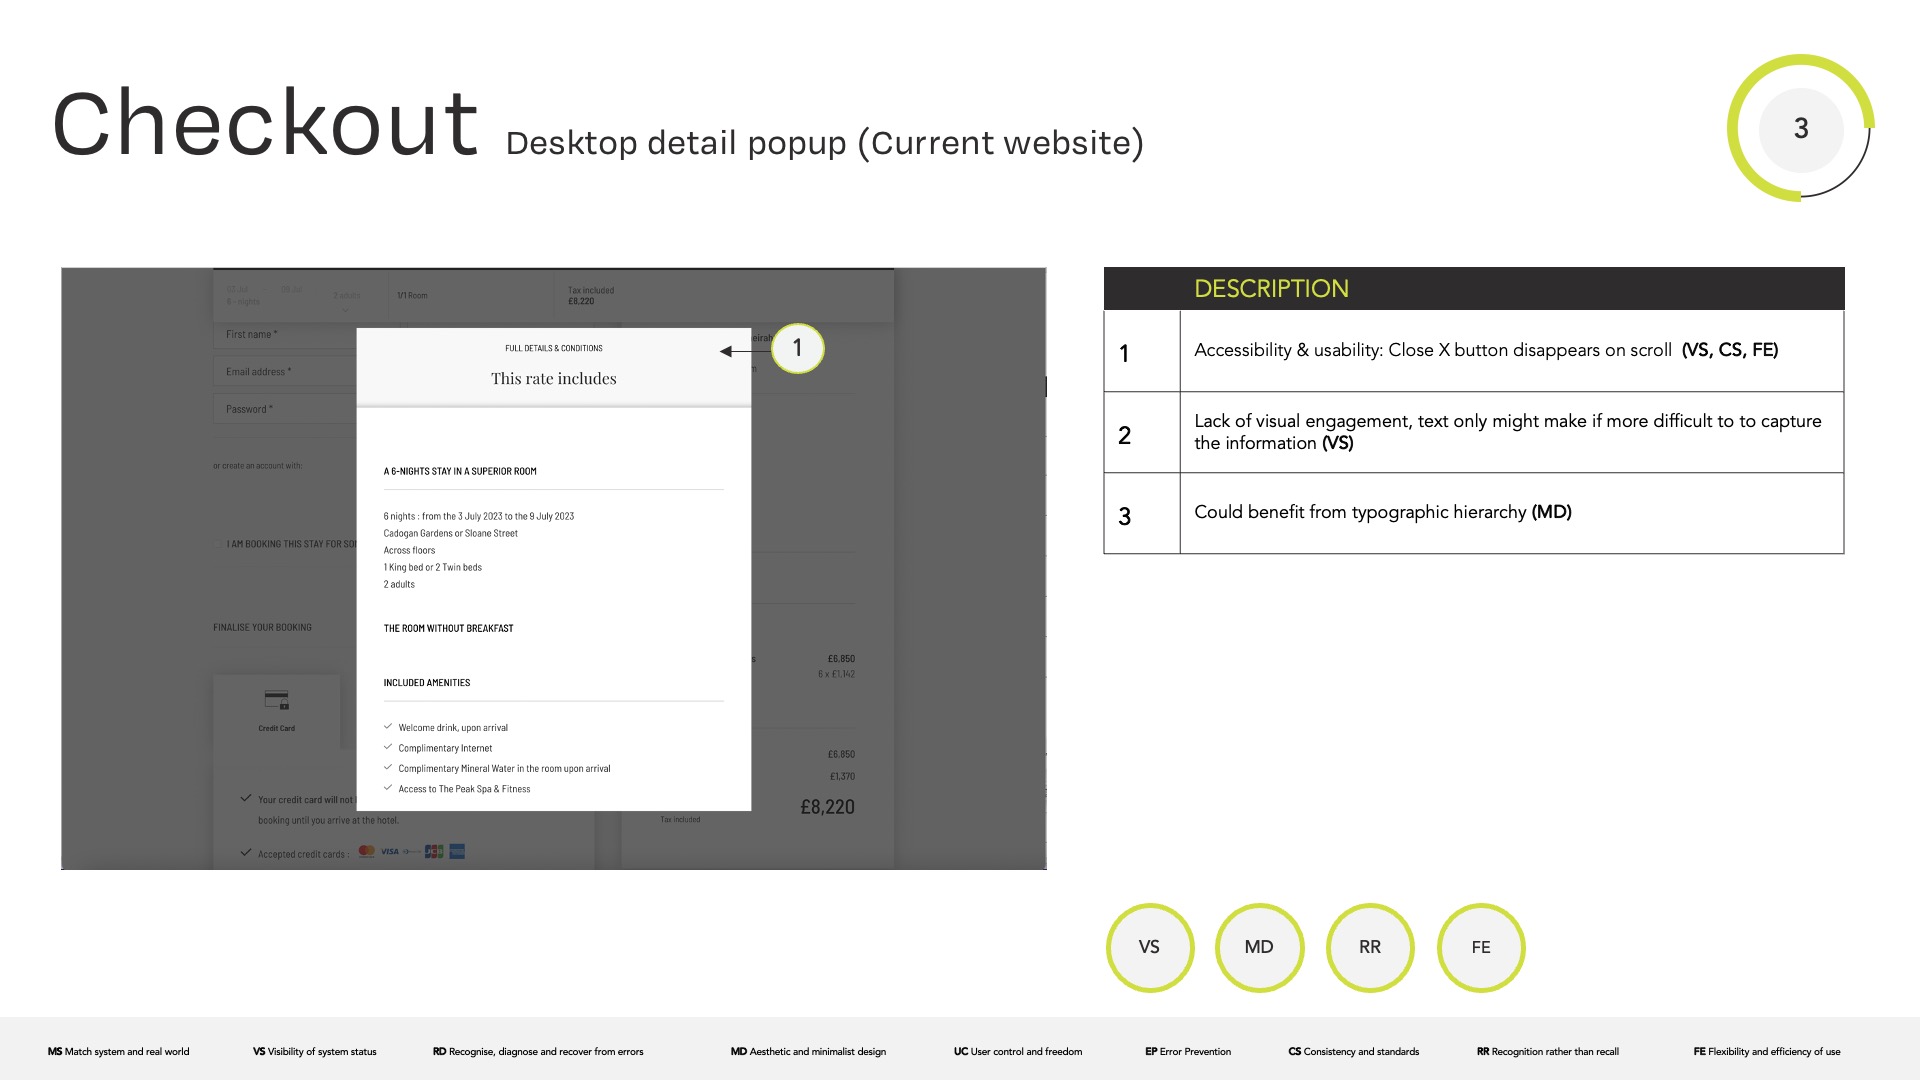Click the 1/1 Room selector

coord(412,296)
